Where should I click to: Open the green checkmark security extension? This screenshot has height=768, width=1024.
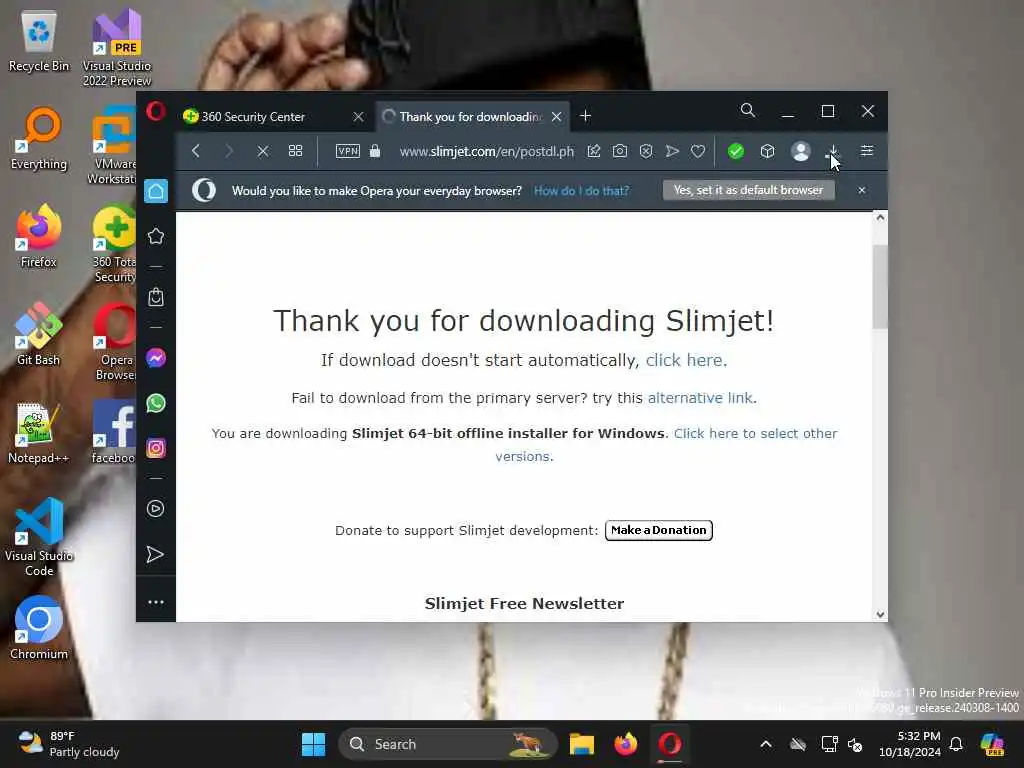click(736, 151)
